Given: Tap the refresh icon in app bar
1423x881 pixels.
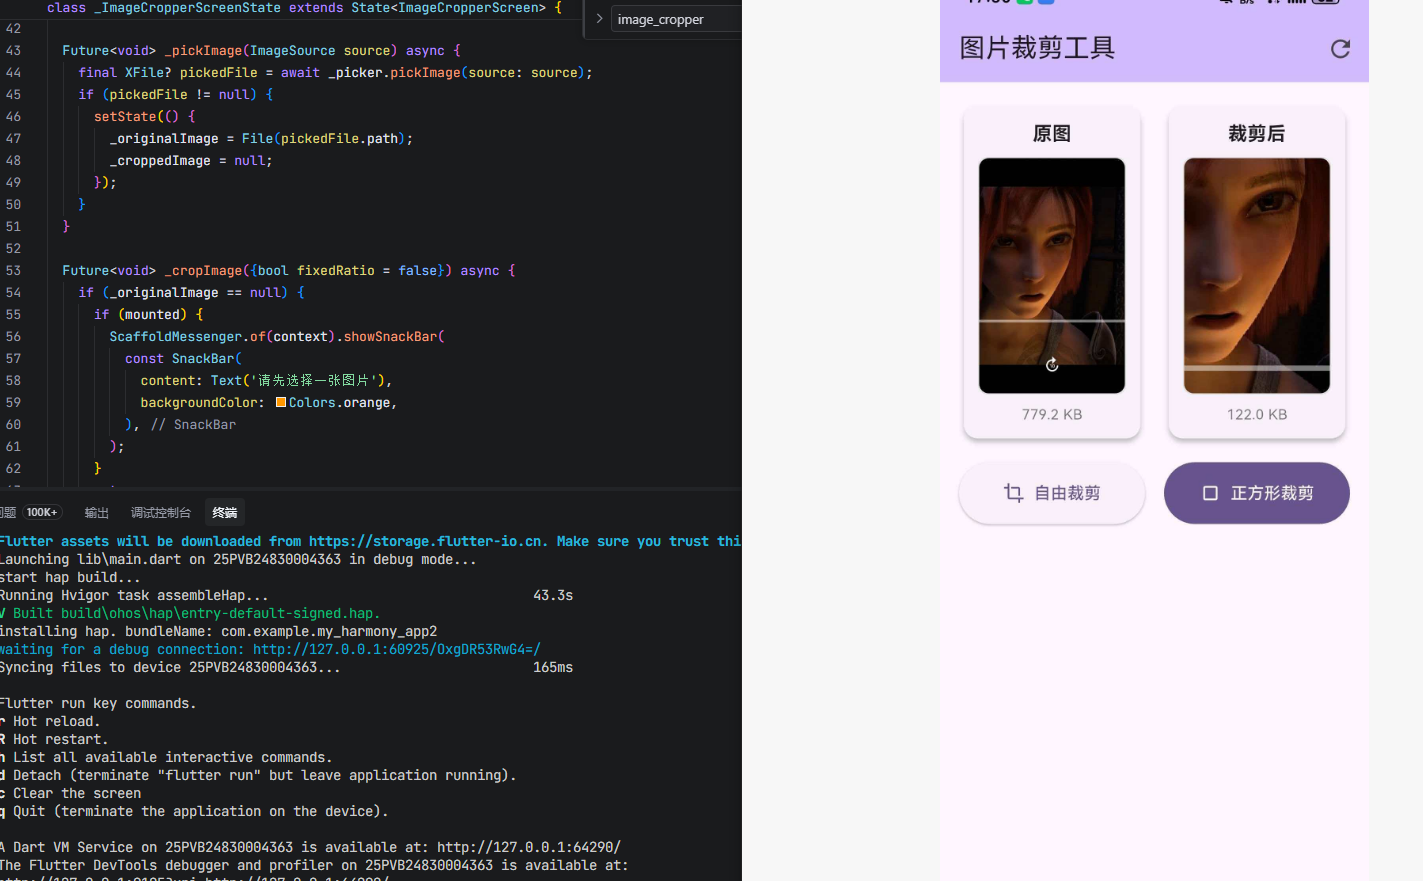Looking at the screenshot, I should point(1340,48).
